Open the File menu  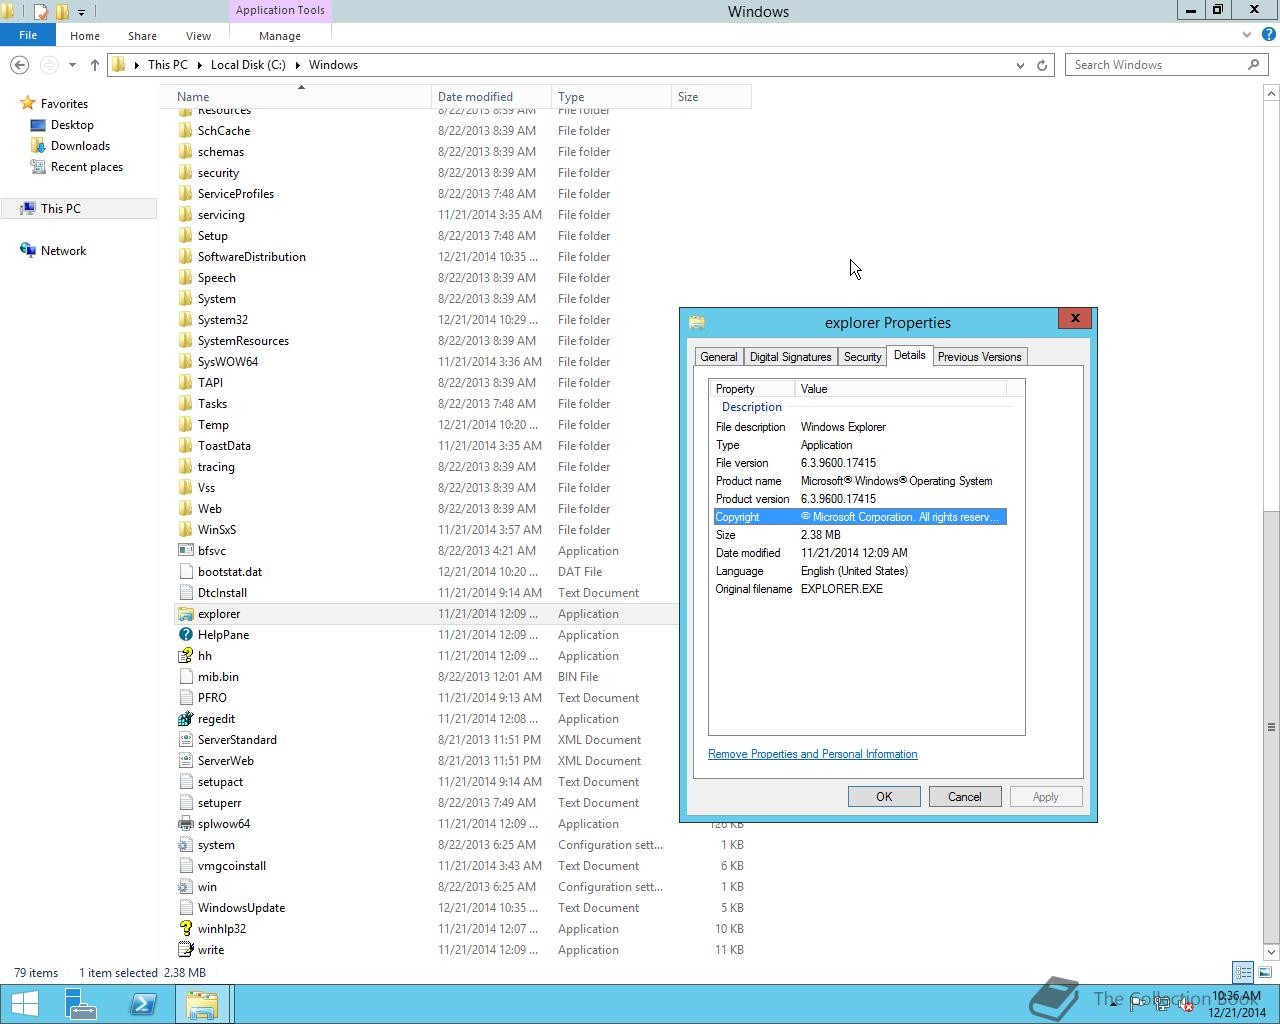(28, 35)
